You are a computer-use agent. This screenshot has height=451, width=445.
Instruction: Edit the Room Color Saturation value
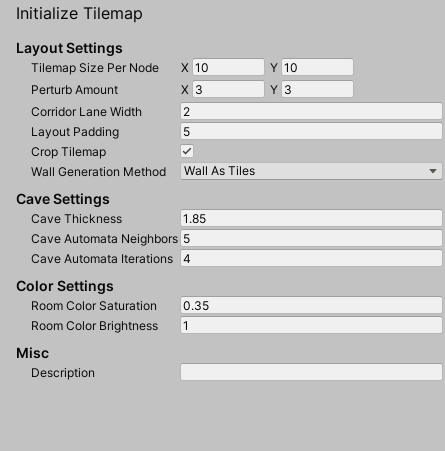311,305
